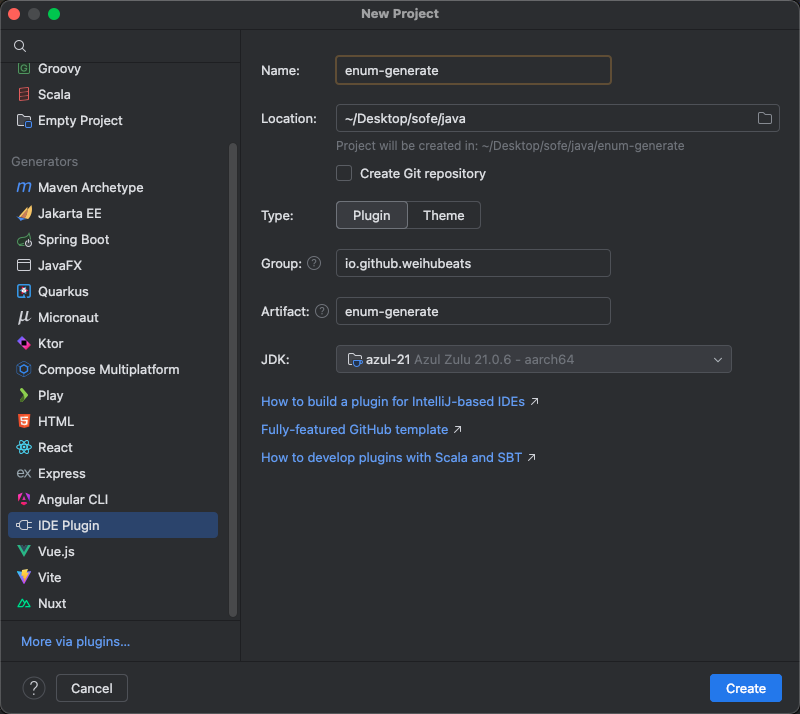The width and height of the screenshot is (800, 714).
Task: Click the Vue.js icon
Action: [x=23, y=551]
